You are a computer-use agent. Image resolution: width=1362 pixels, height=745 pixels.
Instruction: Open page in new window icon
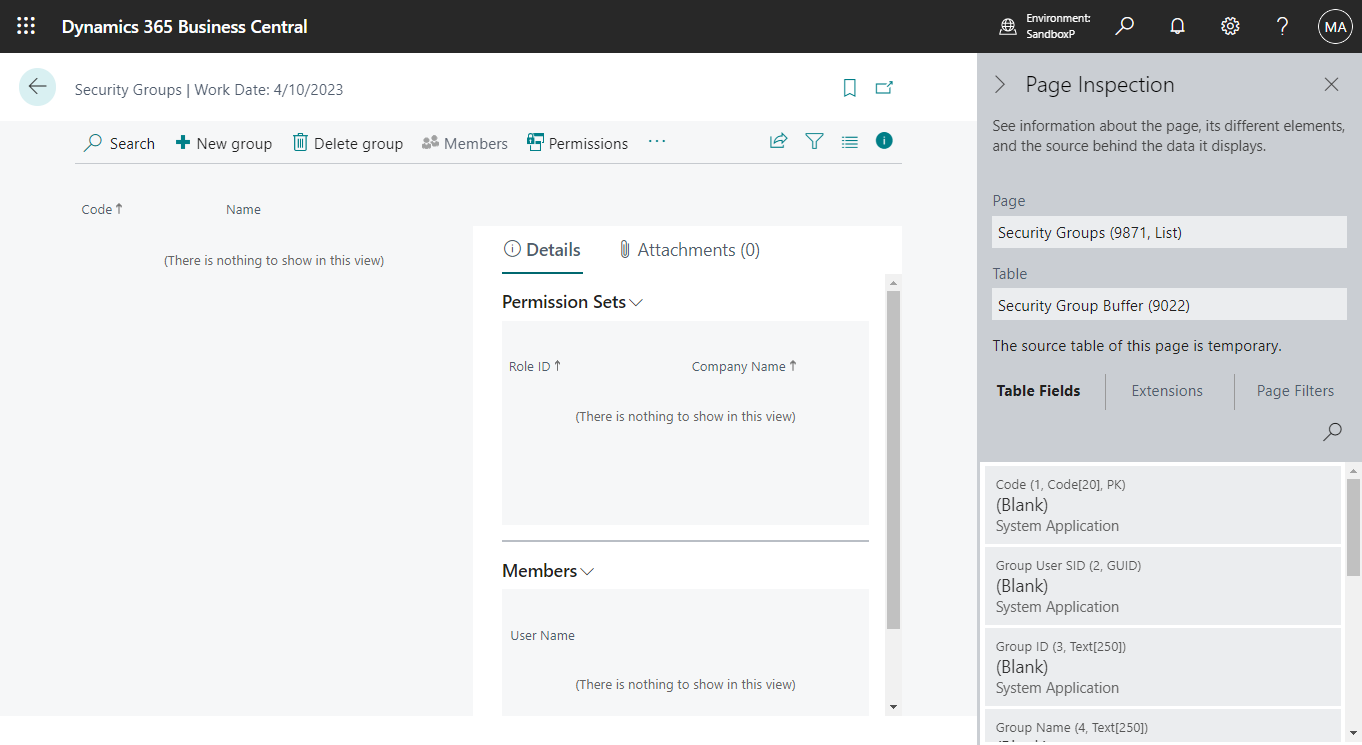click(884, 88)
